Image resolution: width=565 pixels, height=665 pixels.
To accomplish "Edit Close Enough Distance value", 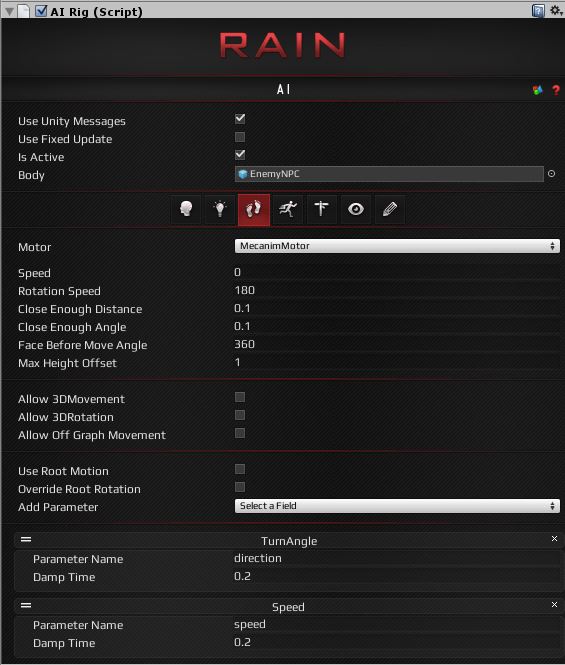I will click(397, 308).
